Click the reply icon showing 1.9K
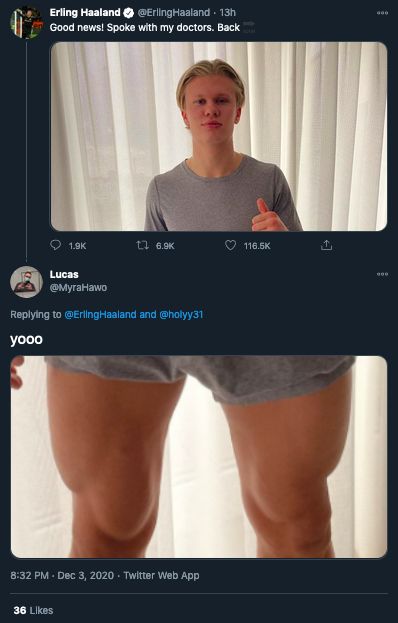 pyautogui.click(x=56, y=245)
